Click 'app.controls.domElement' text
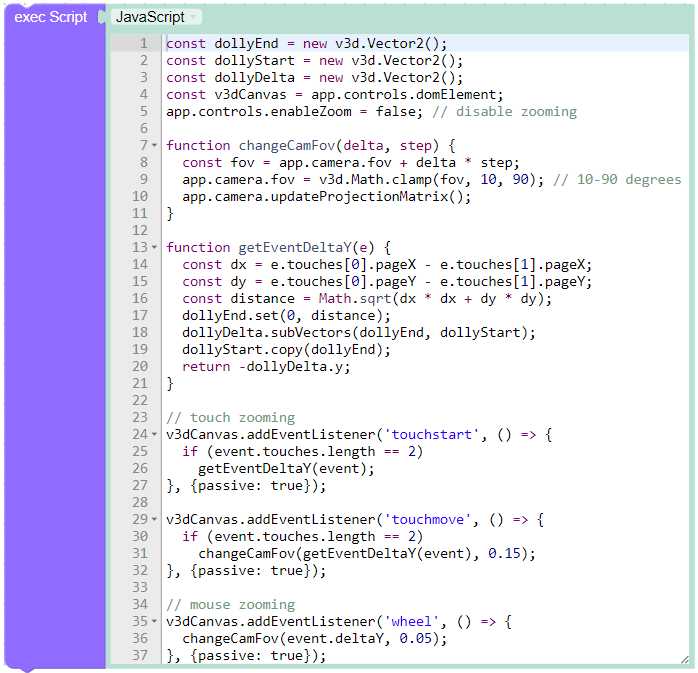This screenshot has width=698, height=673. [x=403, y=94]
